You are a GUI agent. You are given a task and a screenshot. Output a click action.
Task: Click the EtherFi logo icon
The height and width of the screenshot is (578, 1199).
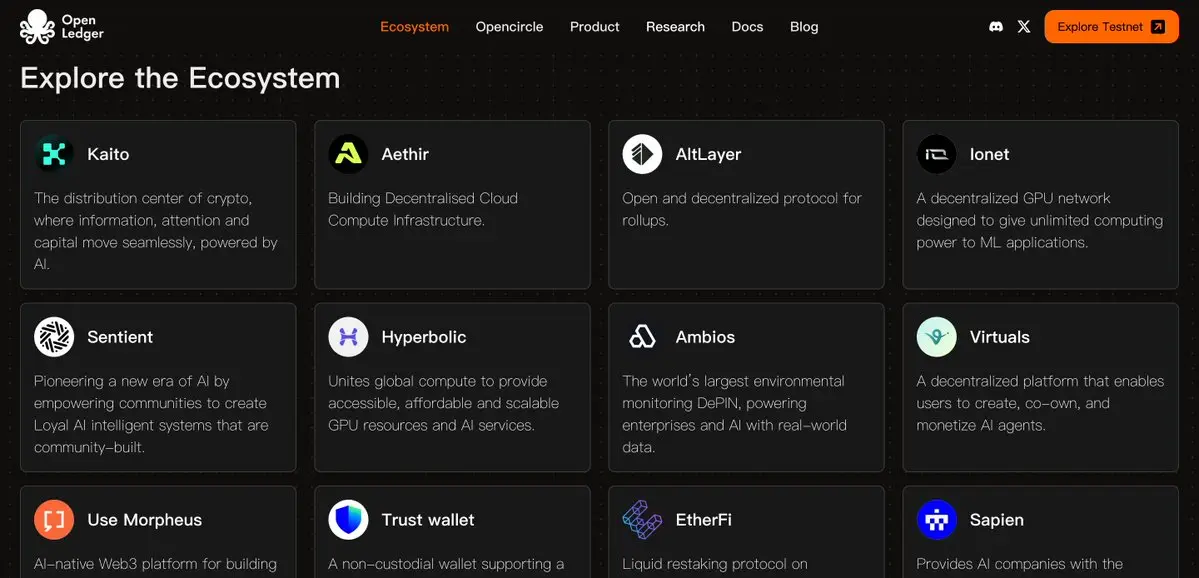[x=642, y=520]
